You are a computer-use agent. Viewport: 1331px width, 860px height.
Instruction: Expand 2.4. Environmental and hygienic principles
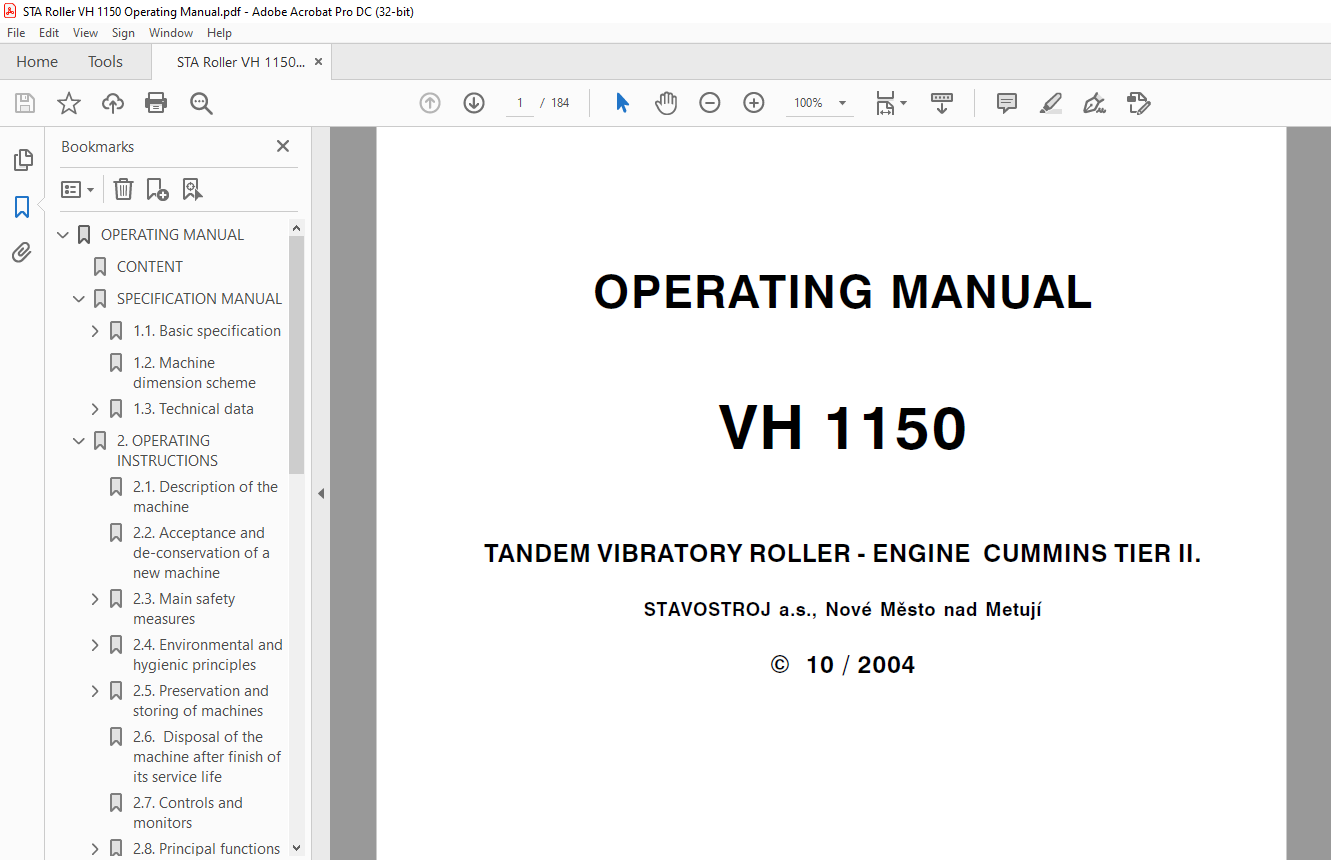tap(95, 645)
